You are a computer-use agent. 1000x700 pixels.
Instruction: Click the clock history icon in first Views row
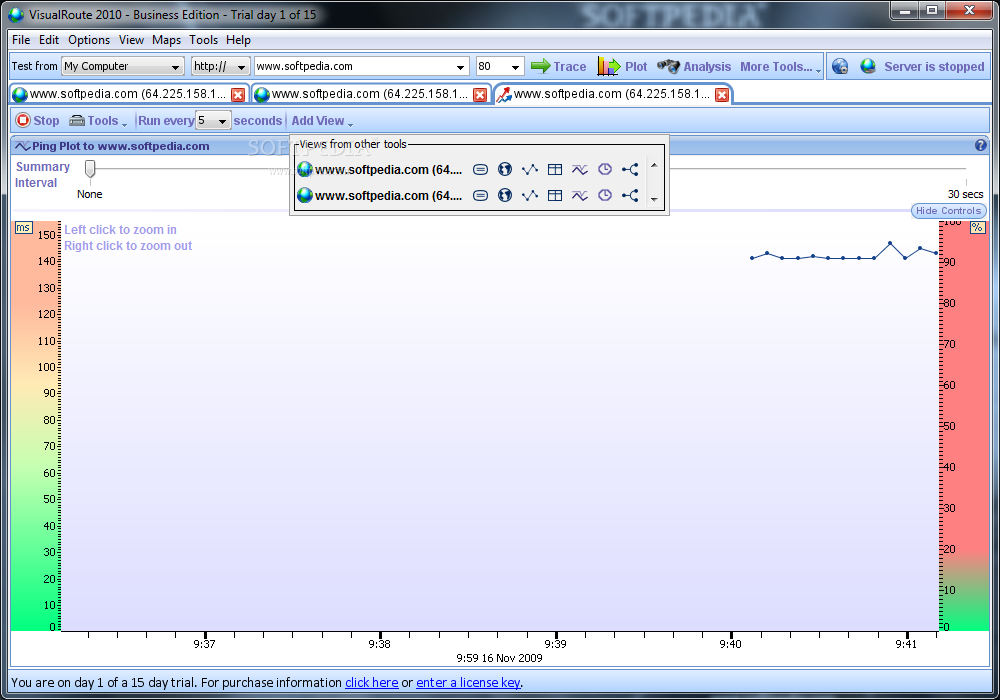(x=605, y=170)
